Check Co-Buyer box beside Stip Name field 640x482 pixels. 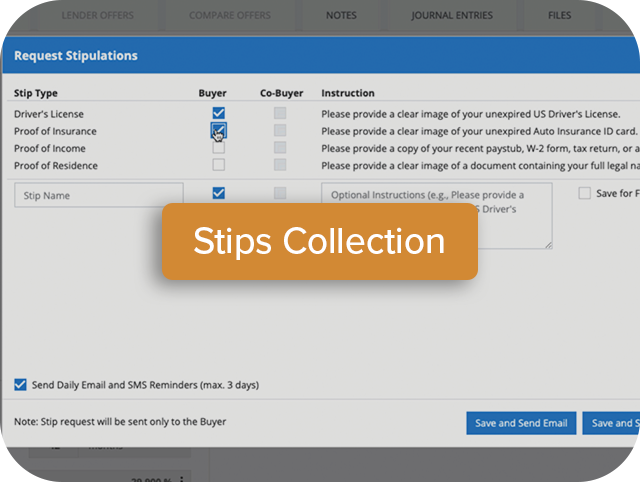click(x=280, y=193)
